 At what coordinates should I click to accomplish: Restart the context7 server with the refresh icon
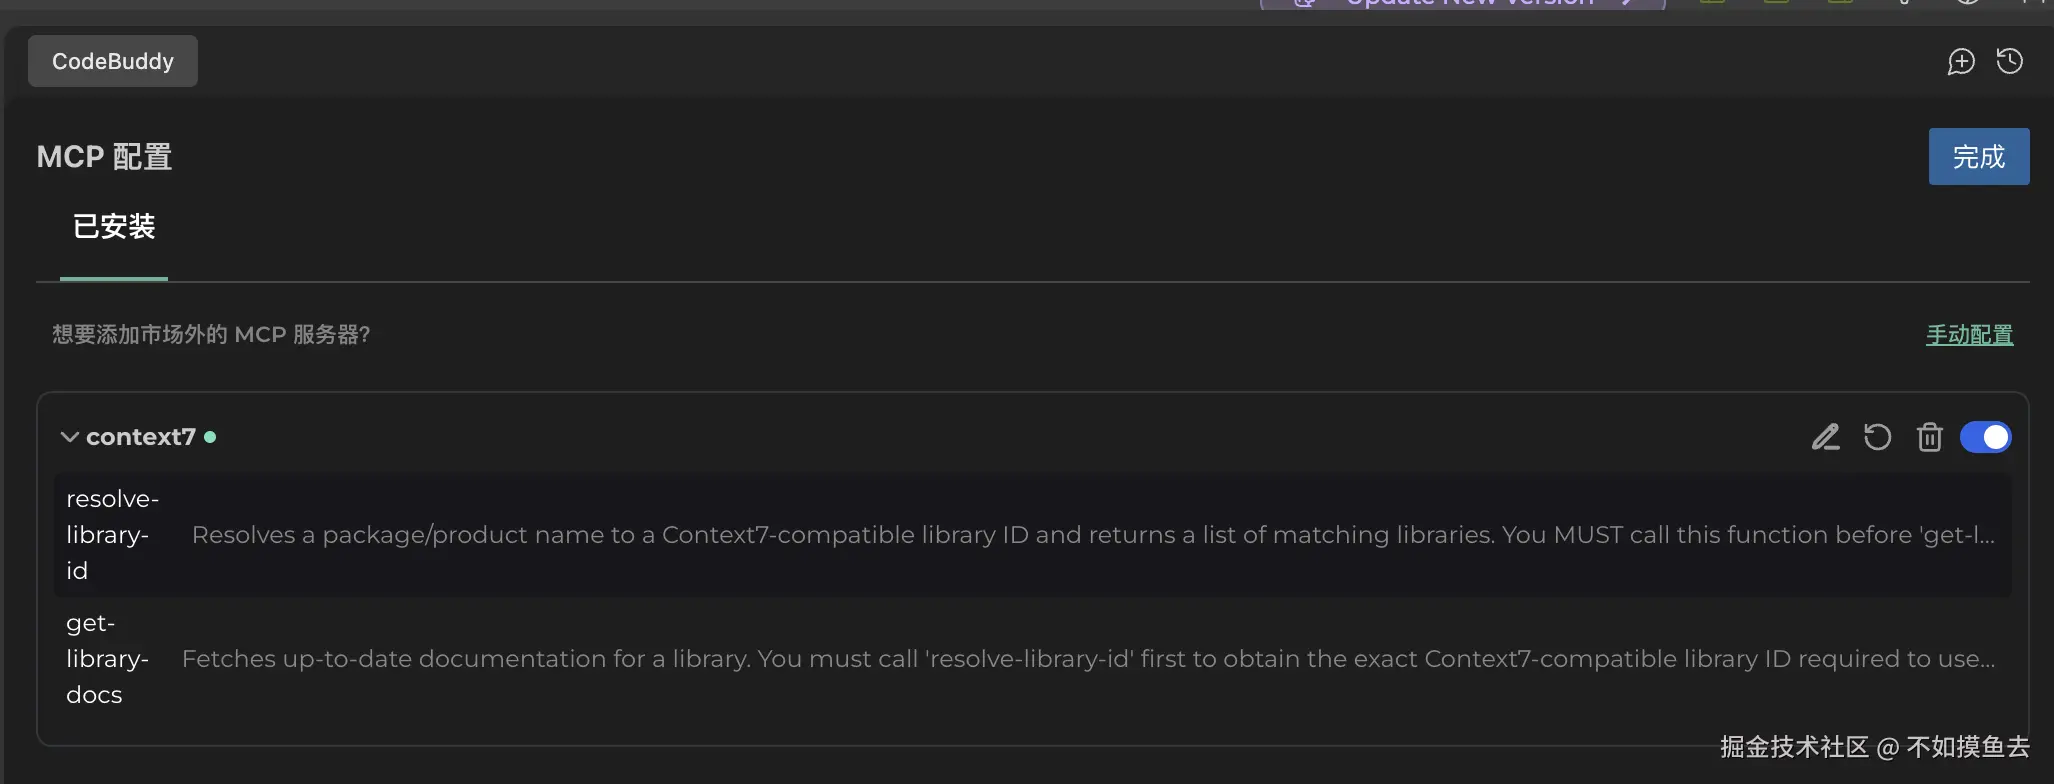[1877, 437]
